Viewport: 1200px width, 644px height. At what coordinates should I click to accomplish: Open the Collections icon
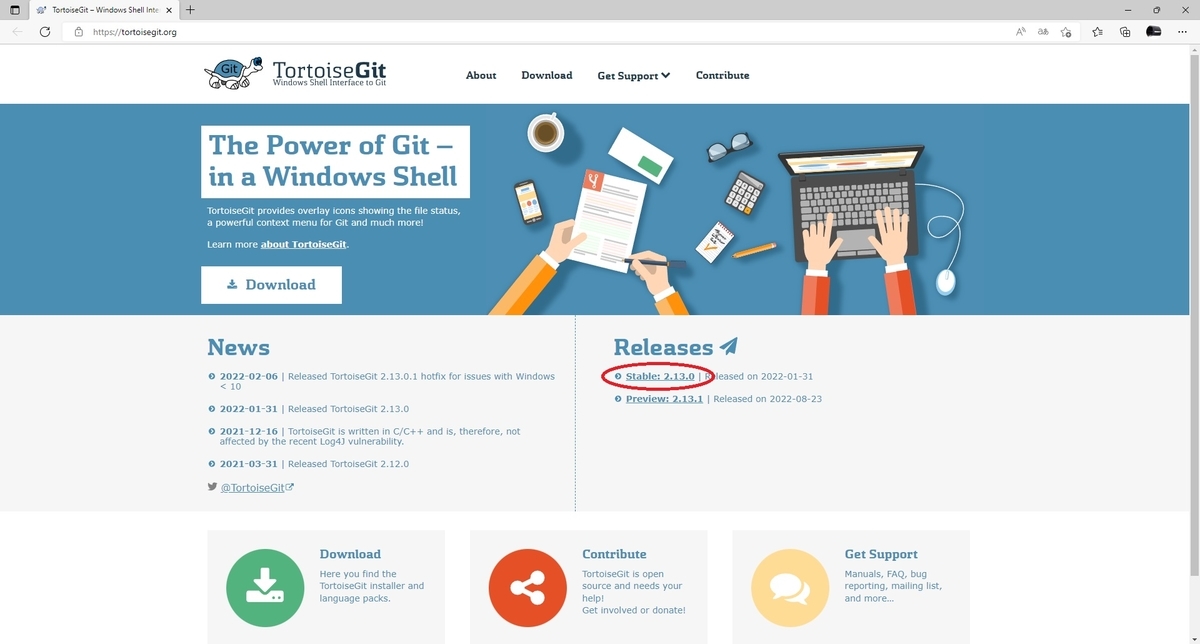1125,32
